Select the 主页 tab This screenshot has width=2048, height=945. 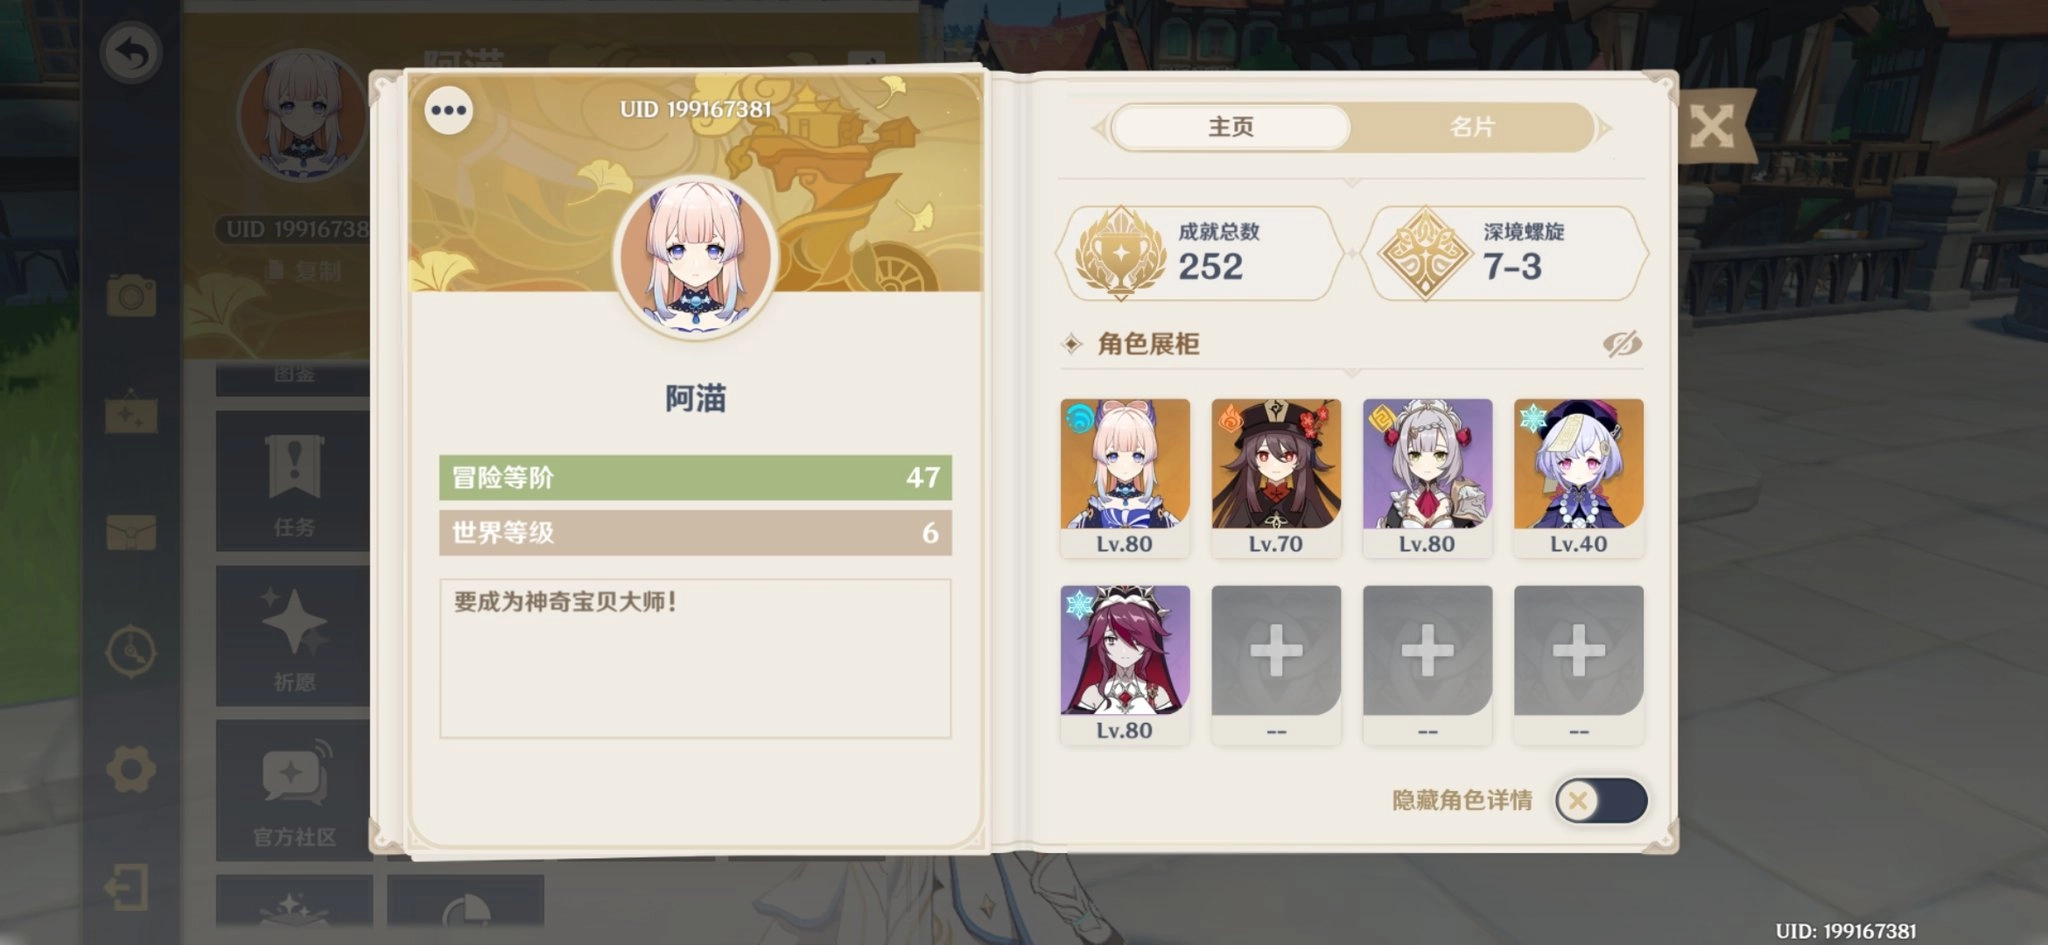click(1231, 128)
